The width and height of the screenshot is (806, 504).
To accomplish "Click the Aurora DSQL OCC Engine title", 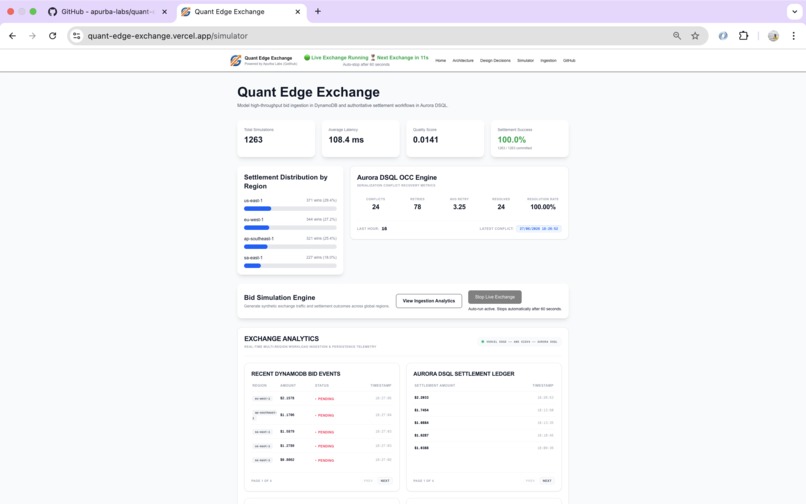I will click(x=397, y=177).
